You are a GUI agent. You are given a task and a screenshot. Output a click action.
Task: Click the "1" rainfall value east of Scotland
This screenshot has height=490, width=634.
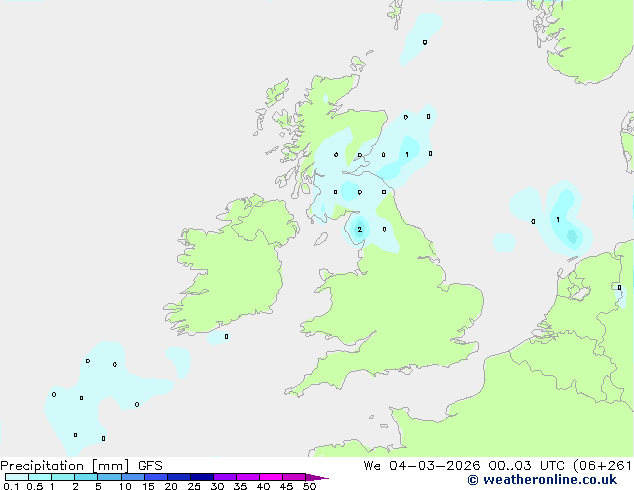[406, 155]
